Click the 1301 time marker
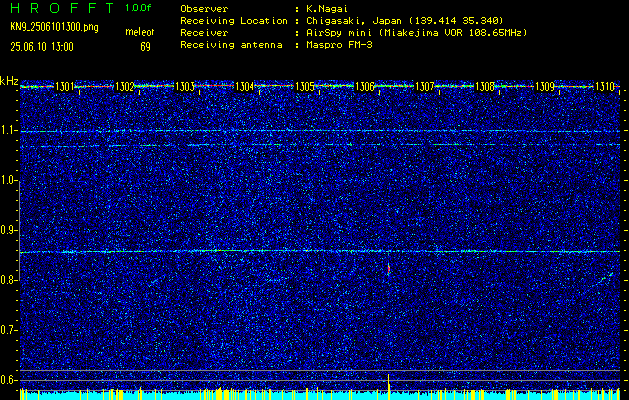629x400 pixels. pos(64,86)
